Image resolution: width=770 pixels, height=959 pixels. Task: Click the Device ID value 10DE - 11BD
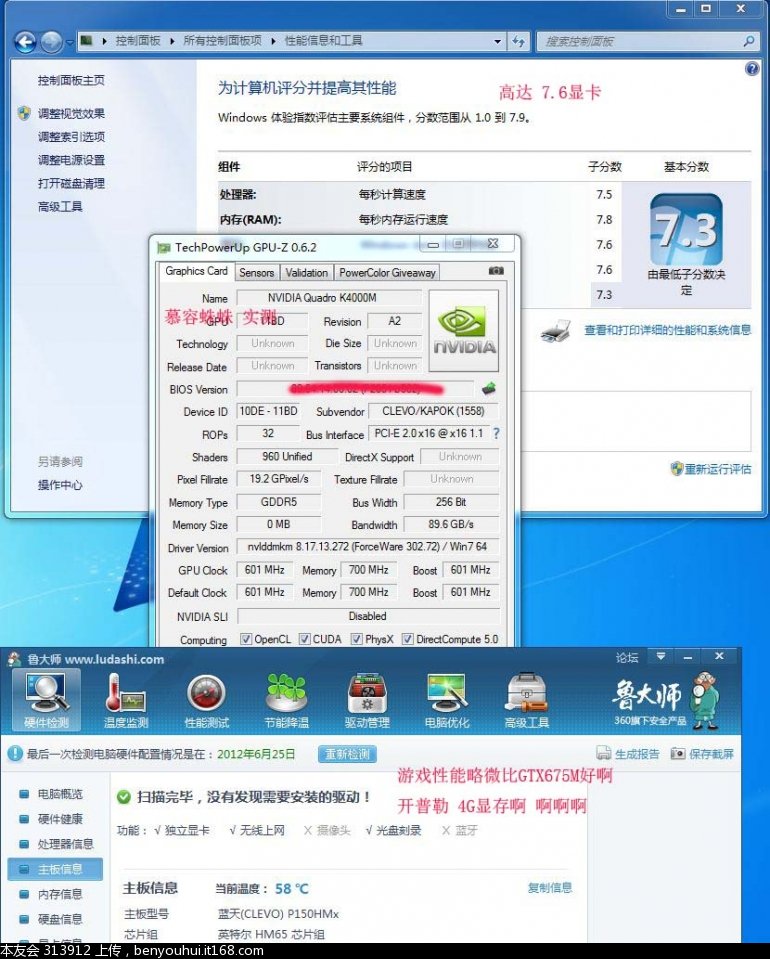click(268, 411)
